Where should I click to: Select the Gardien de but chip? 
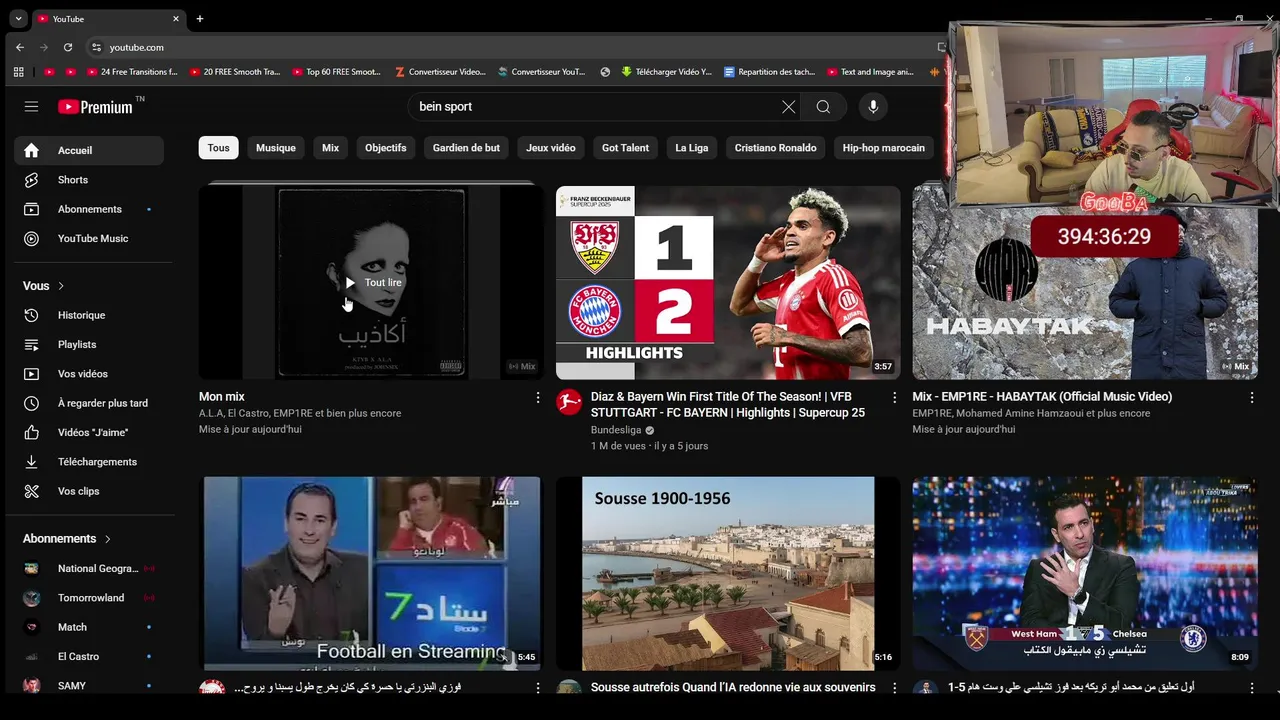466,148
